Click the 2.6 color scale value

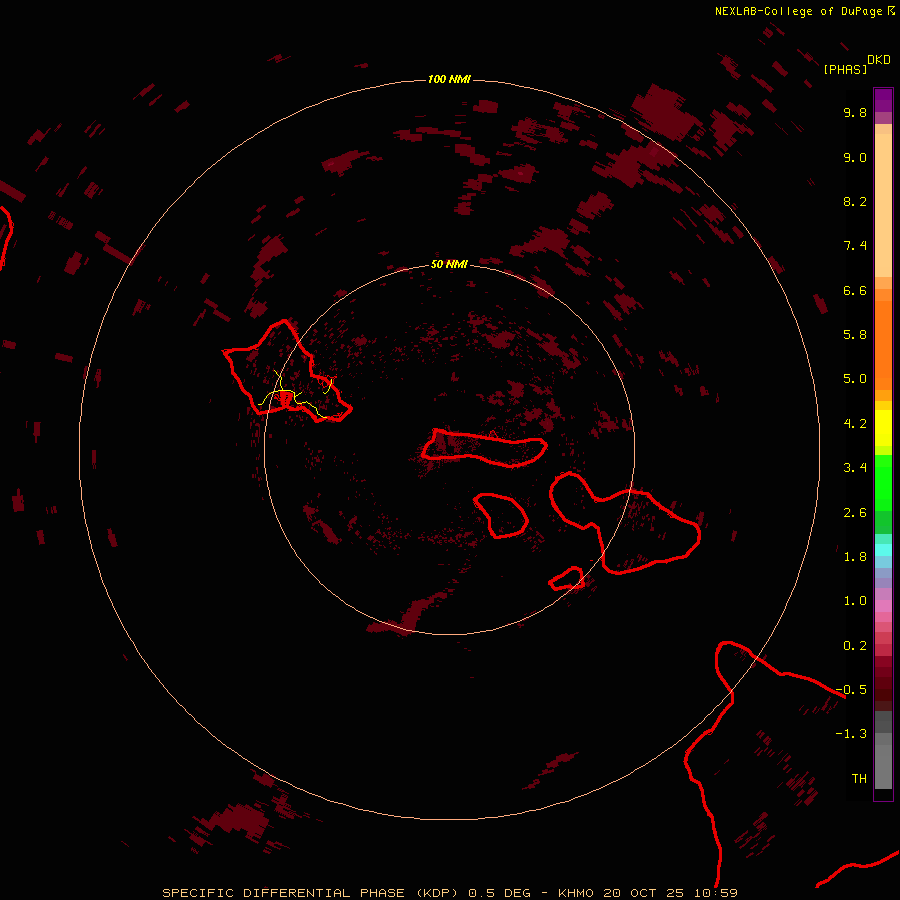click(855, 513)
